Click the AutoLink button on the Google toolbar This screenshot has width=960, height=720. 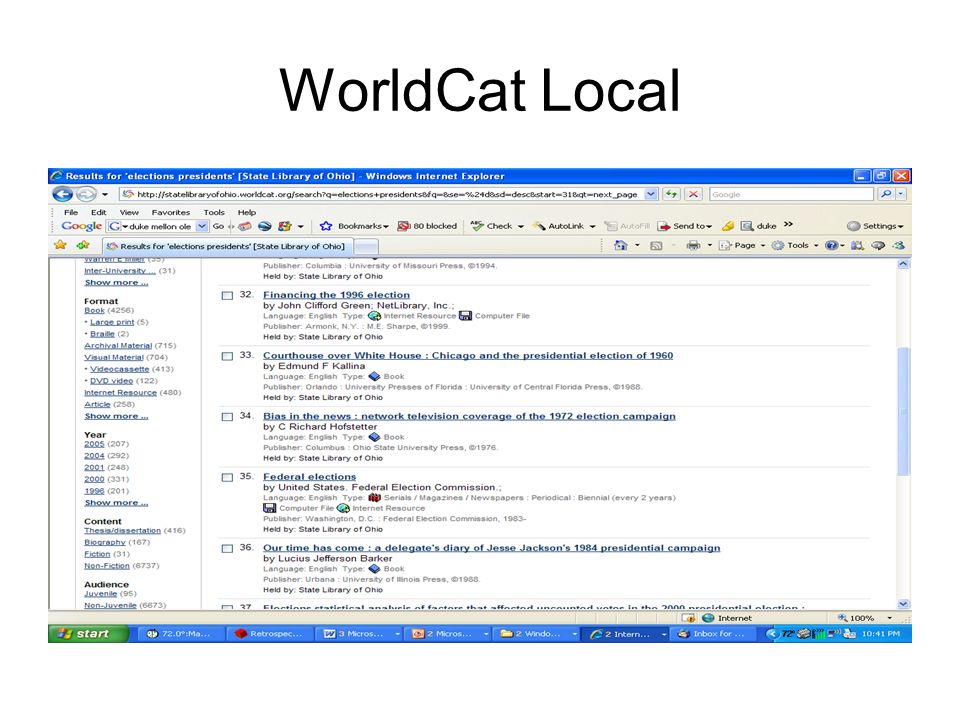point(564,226)
